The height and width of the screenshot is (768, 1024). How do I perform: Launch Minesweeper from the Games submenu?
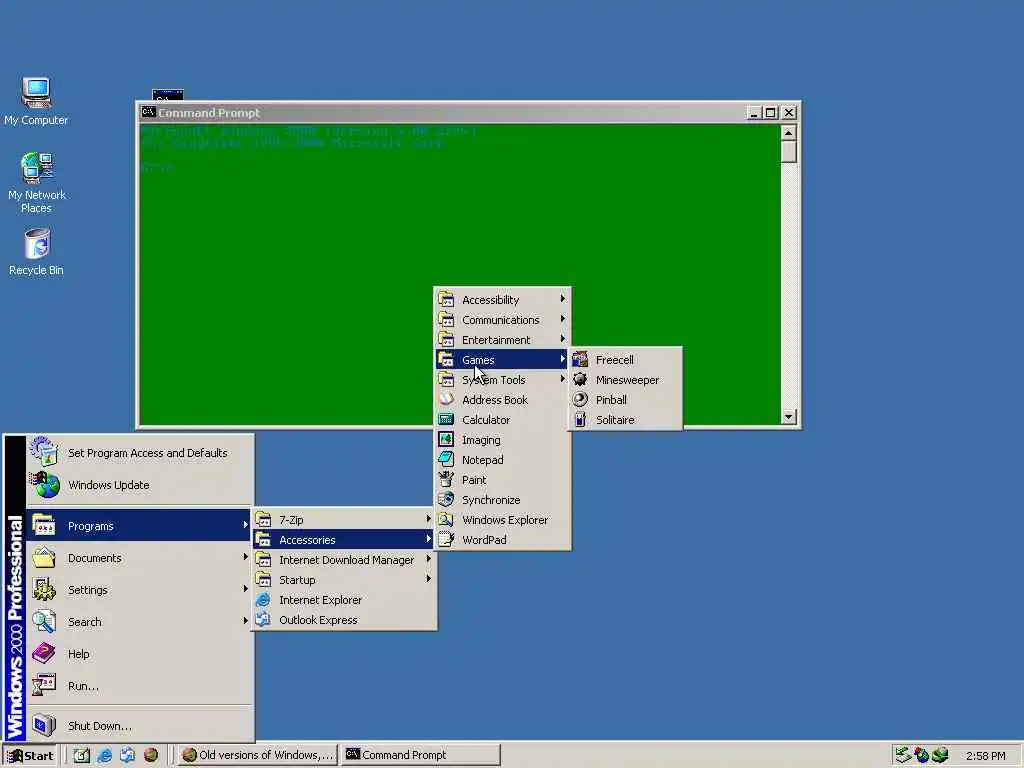(x=626, y=380)
